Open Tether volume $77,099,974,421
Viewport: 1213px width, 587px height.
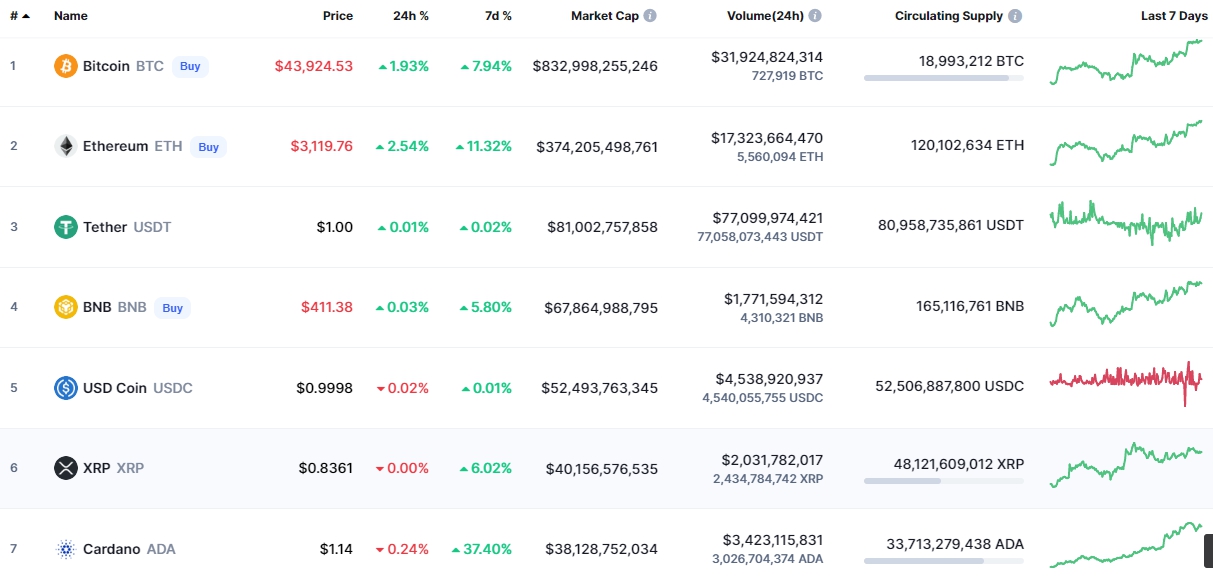(768, 217)
